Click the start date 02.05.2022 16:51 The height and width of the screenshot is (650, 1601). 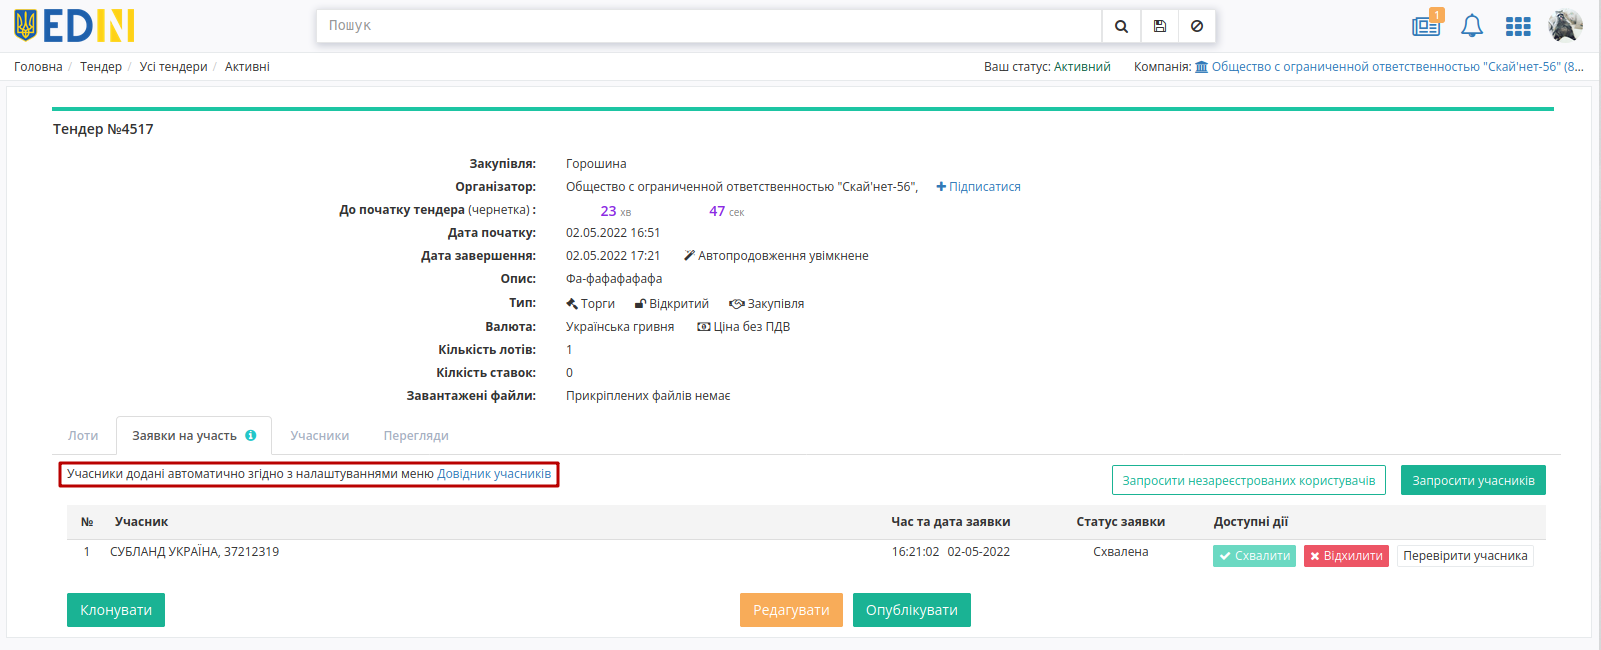(x=613, y=233)
